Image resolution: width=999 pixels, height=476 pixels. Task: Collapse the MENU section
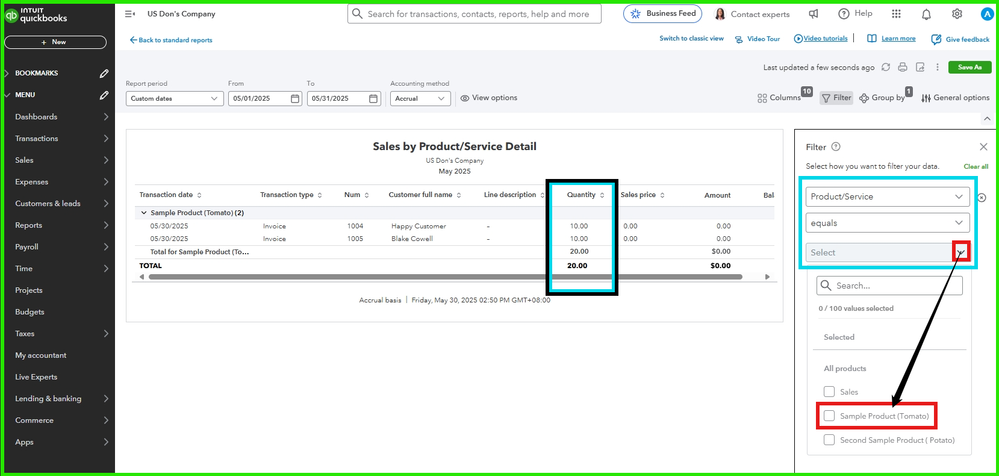click(7, 95)
